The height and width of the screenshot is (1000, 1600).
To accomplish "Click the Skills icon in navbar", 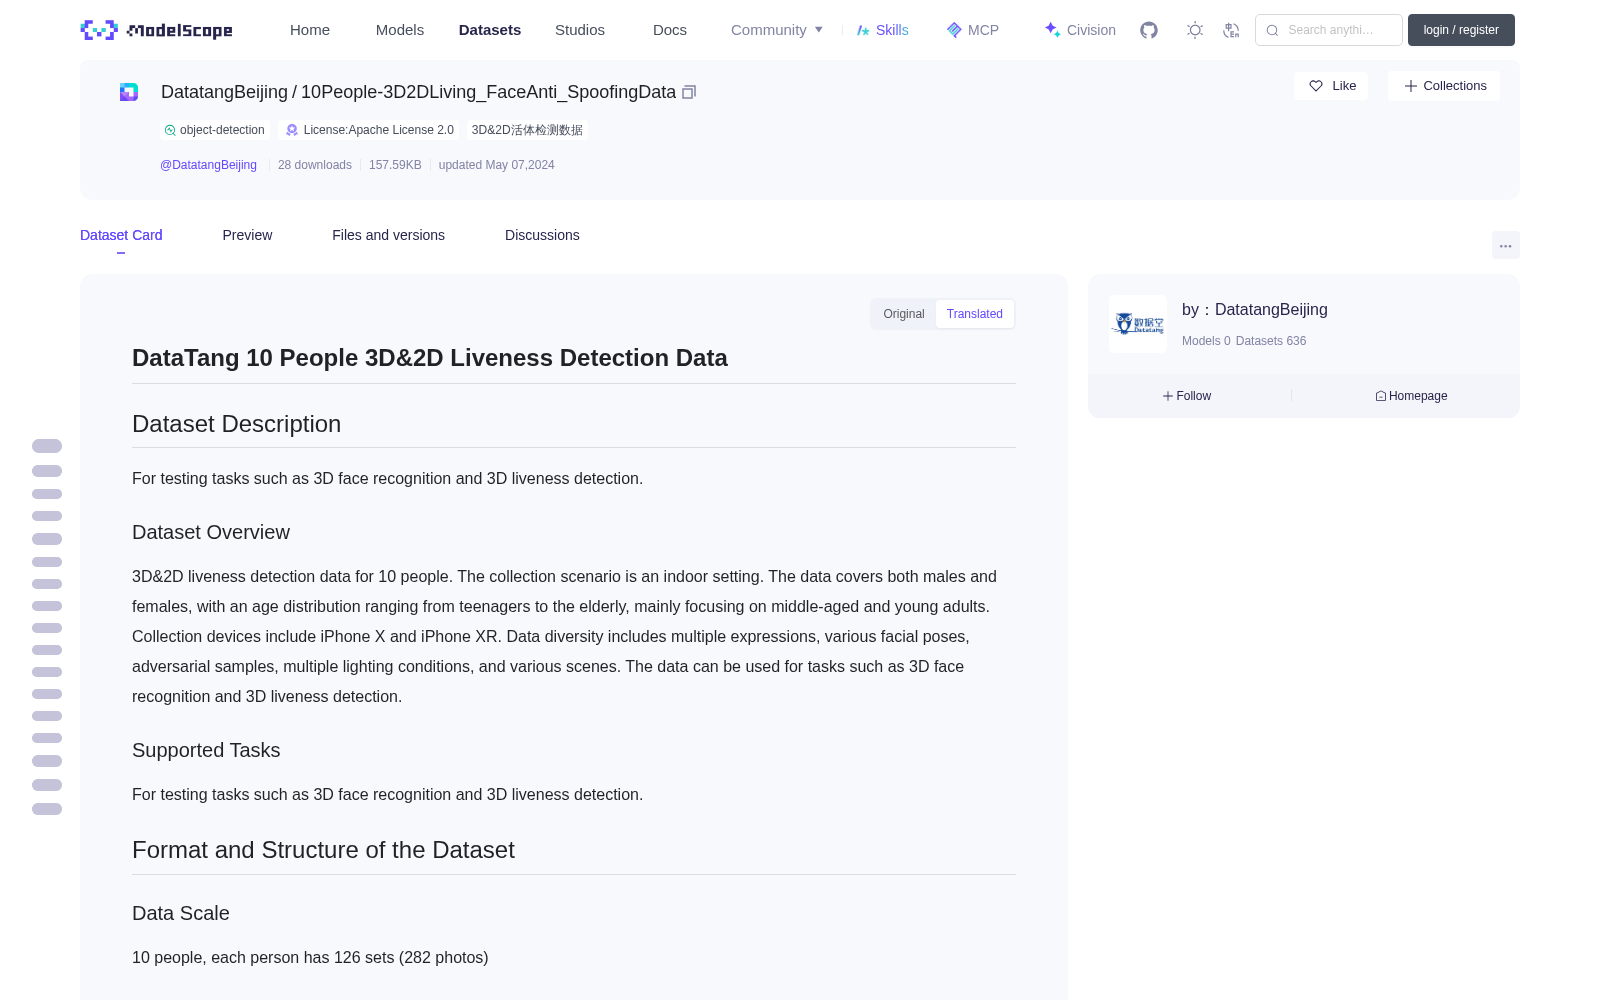I will point(863,30).
